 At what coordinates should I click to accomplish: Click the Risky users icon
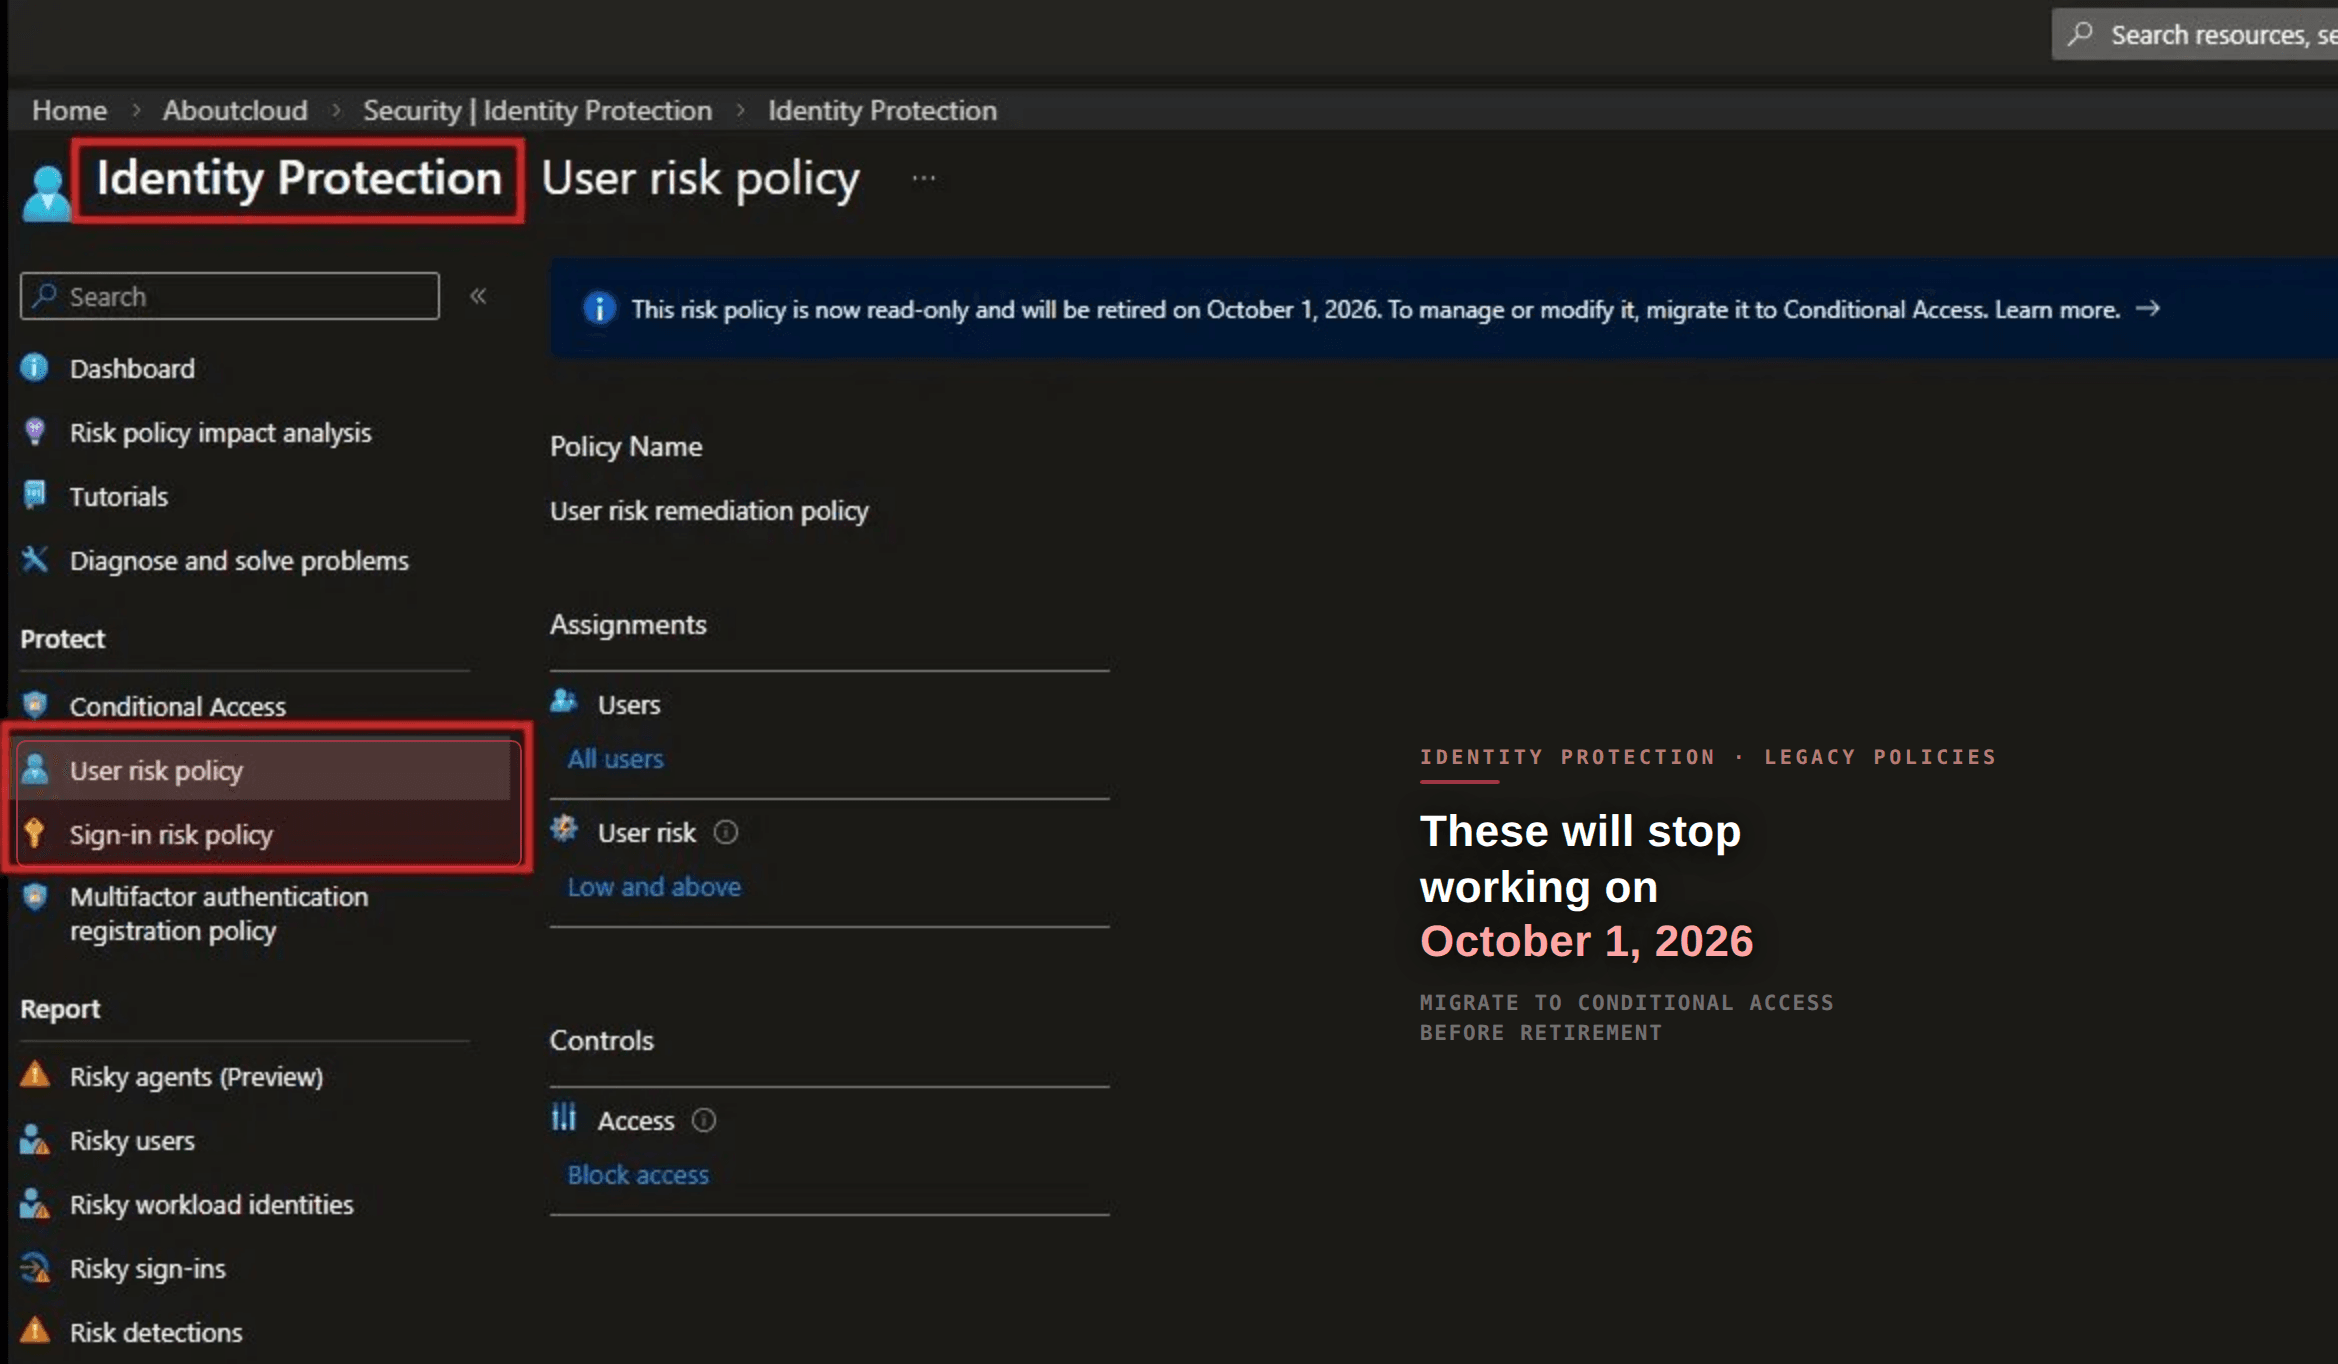click(35, 1139)
